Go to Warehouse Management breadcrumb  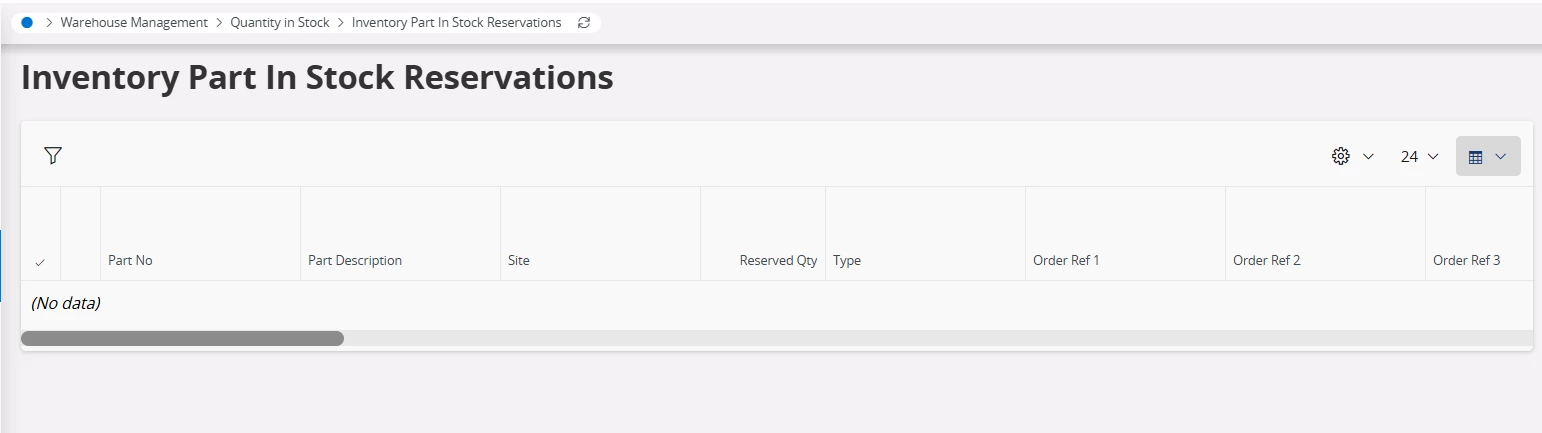coord(134,22)
